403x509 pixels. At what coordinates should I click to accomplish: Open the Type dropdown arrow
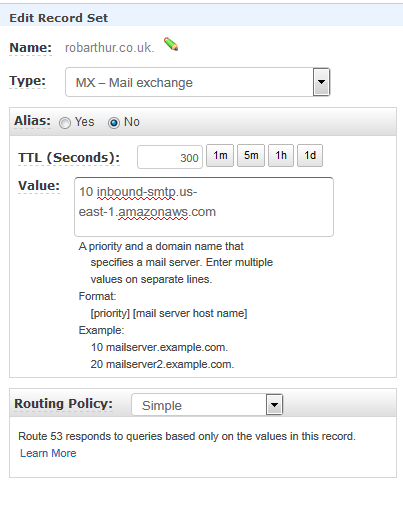[x=321, y=82]
